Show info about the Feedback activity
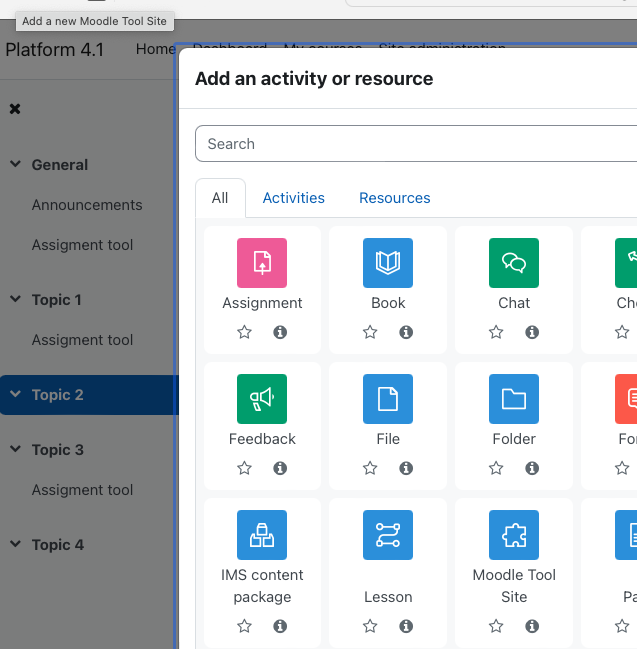The image size is (637, 649). (280, 468)
